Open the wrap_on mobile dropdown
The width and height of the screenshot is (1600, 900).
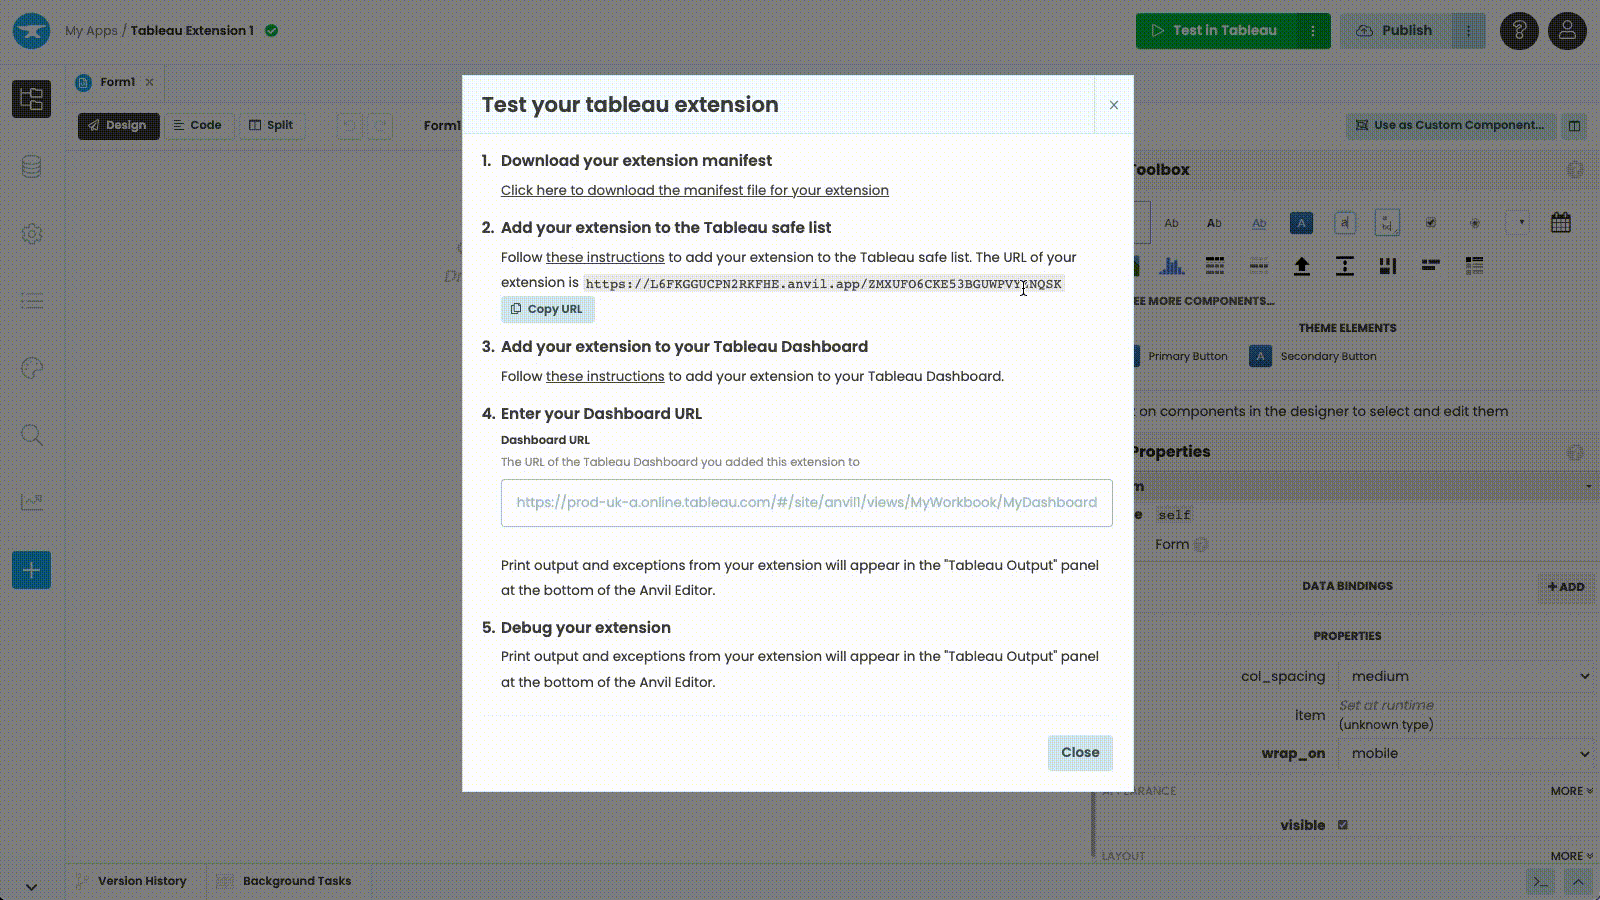[1468, 753]
